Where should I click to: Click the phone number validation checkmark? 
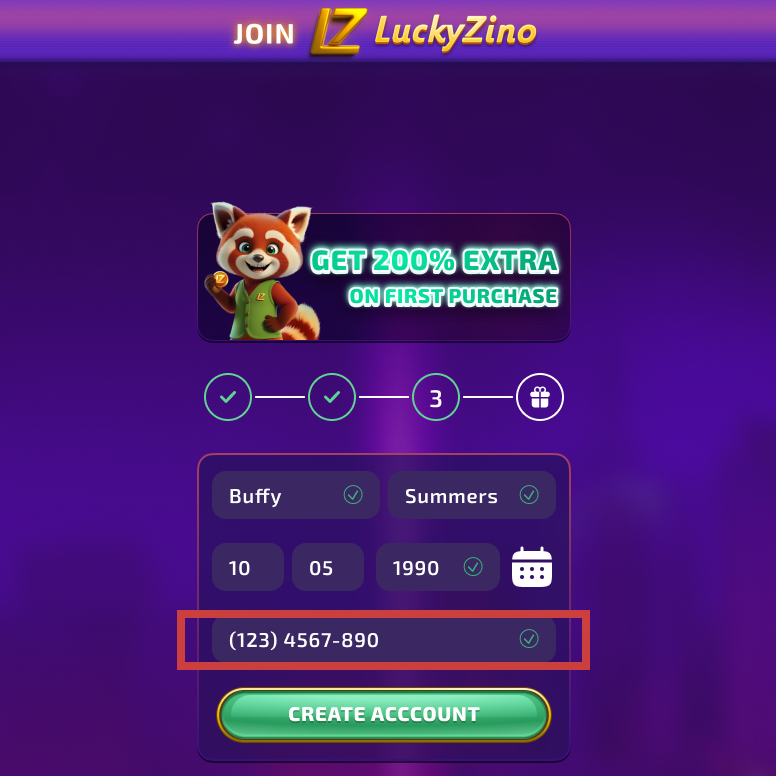pos(529,638)
